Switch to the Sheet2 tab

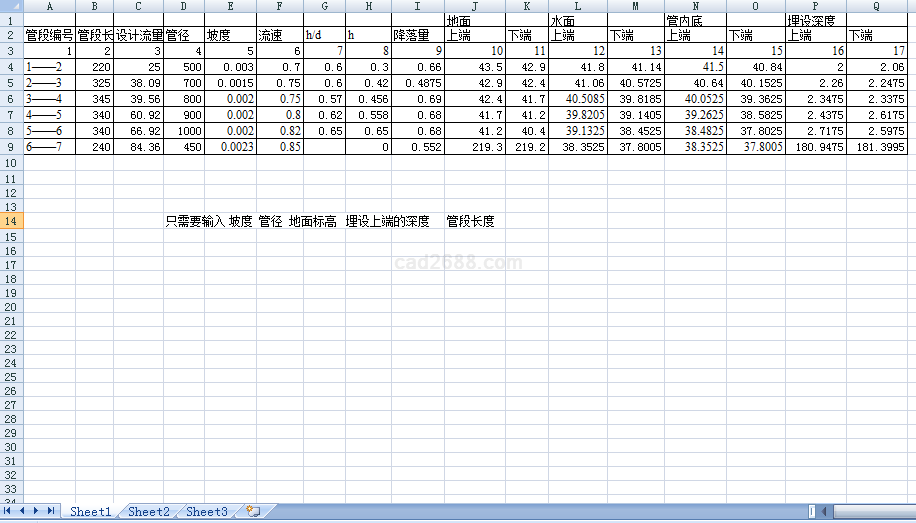tap(148, 511)
